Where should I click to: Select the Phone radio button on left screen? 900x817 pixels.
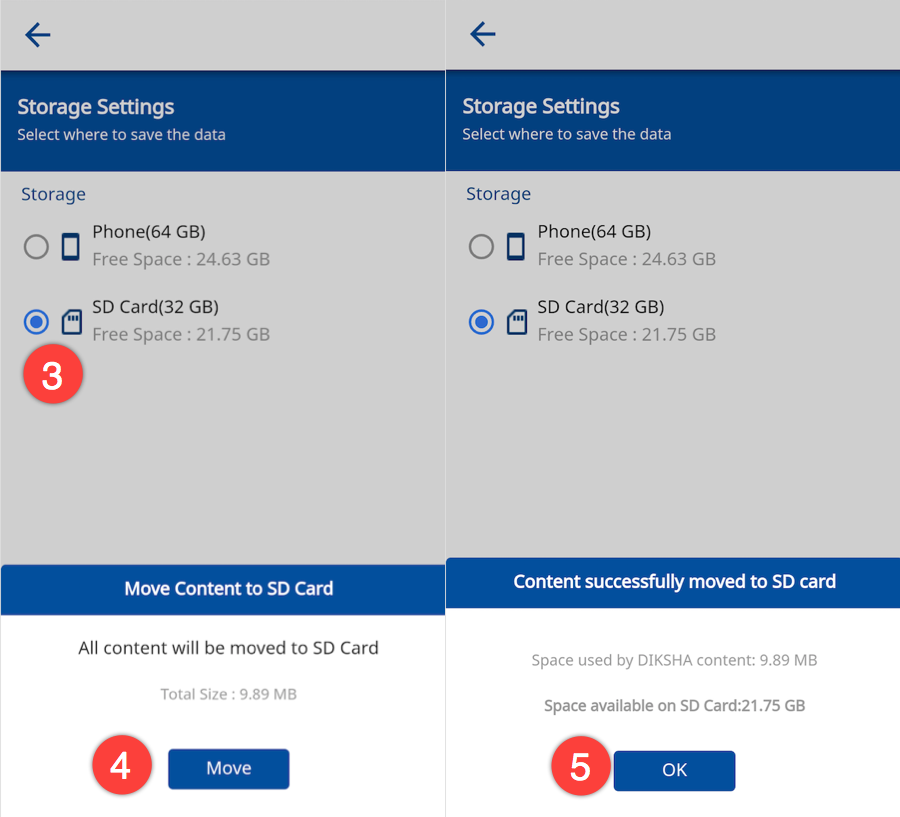36,247
